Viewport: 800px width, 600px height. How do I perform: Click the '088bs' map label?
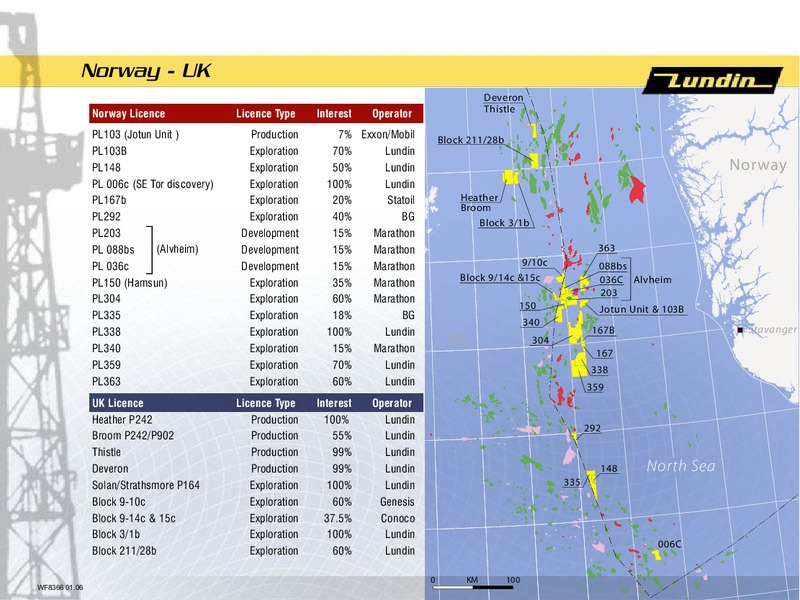click(x=613, y=266)
